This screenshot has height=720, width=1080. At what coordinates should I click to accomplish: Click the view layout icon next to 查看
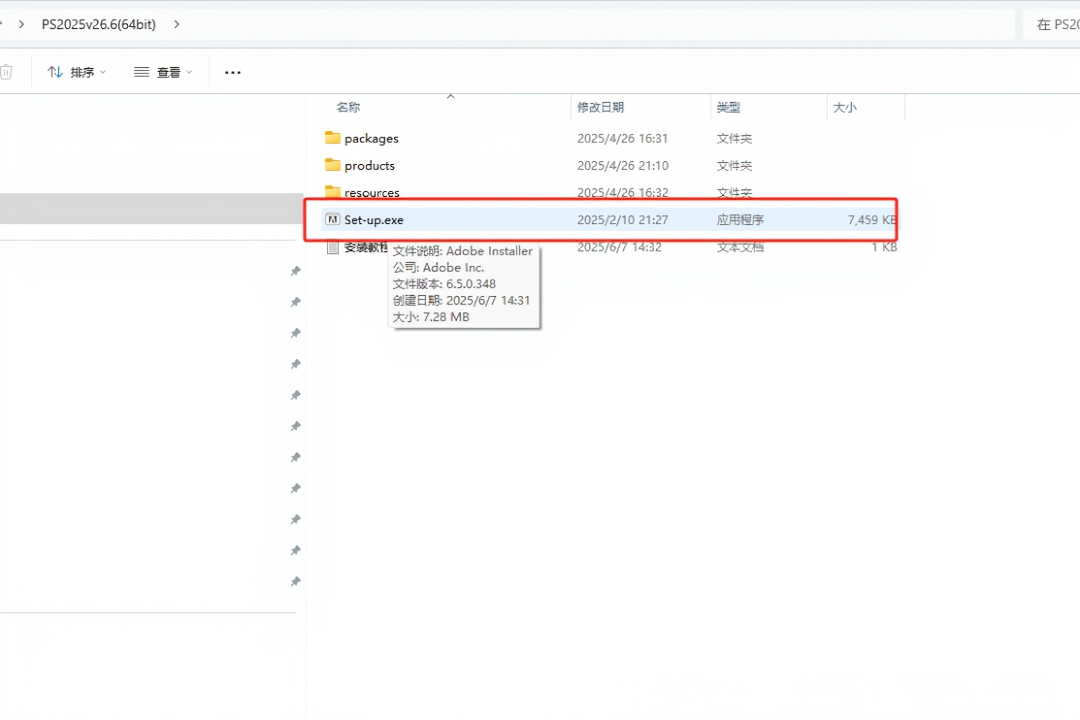pos(140,71)
